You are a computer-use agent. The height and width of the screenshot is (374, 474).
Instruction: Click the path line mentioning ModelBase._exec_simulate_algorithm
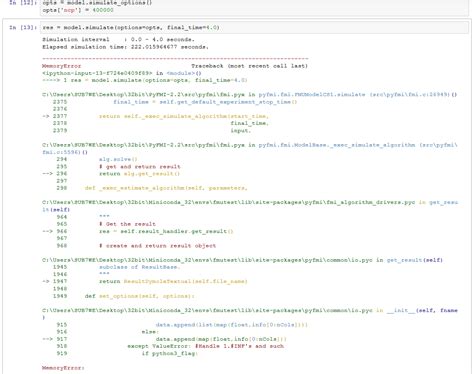click(x=250, y=148)
